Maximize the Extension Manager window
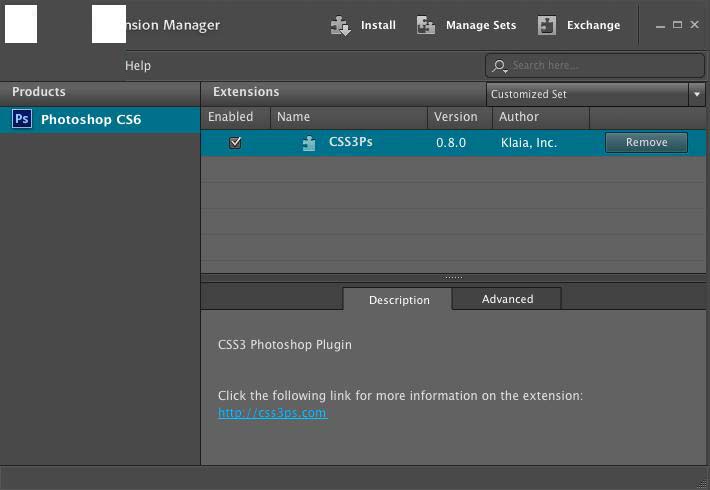Image resolution: width=710 pixels, height=490 pixels. click(x=677, y=25)
